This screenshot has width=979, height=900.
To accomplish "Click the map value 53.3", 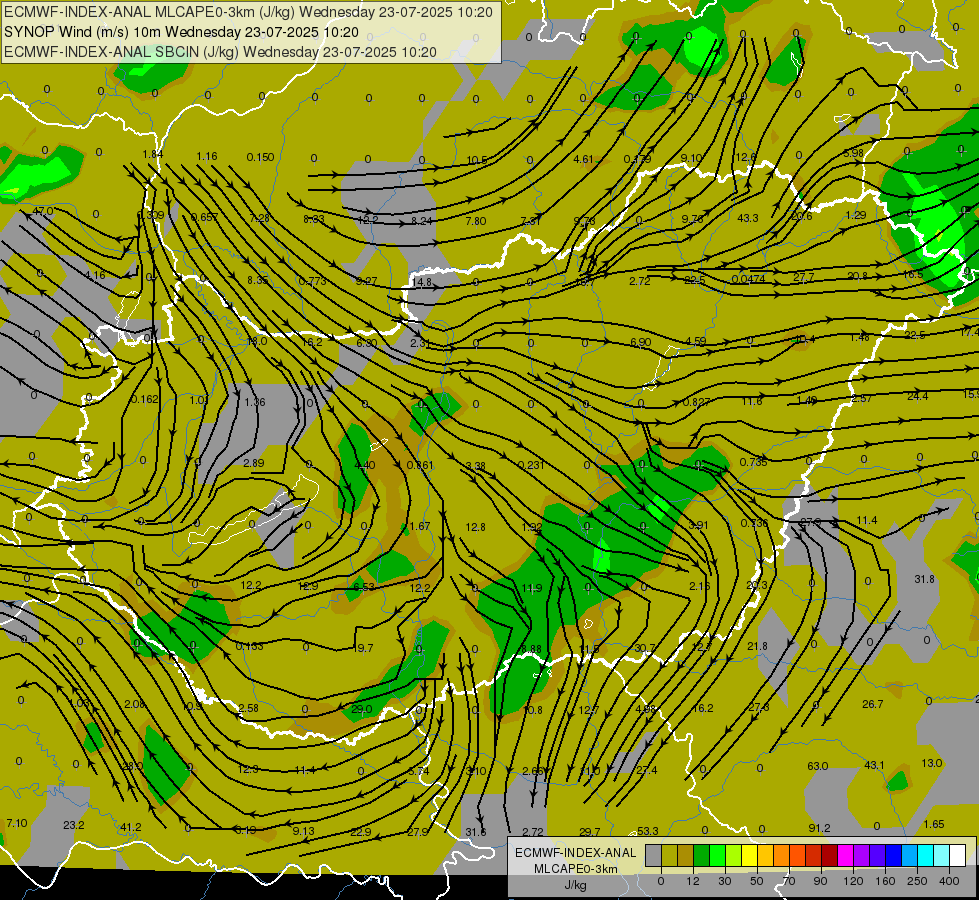I will pyautogui.click(x=647, y=831).
